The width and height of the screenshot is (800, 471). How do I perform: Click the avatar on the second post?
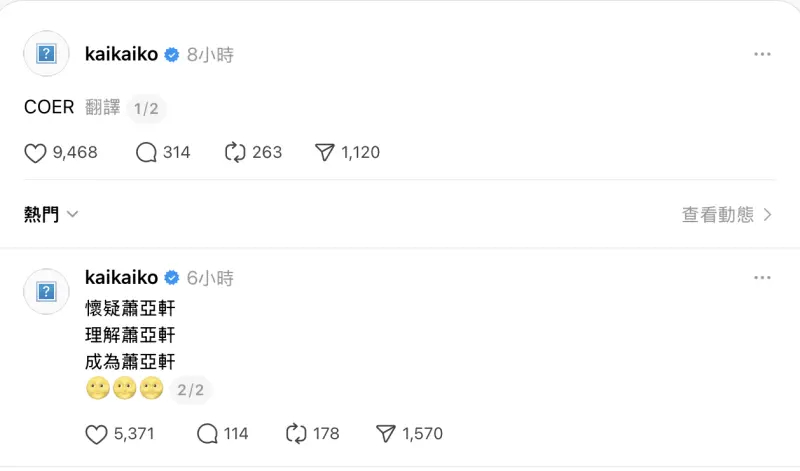tap(46, 291)
